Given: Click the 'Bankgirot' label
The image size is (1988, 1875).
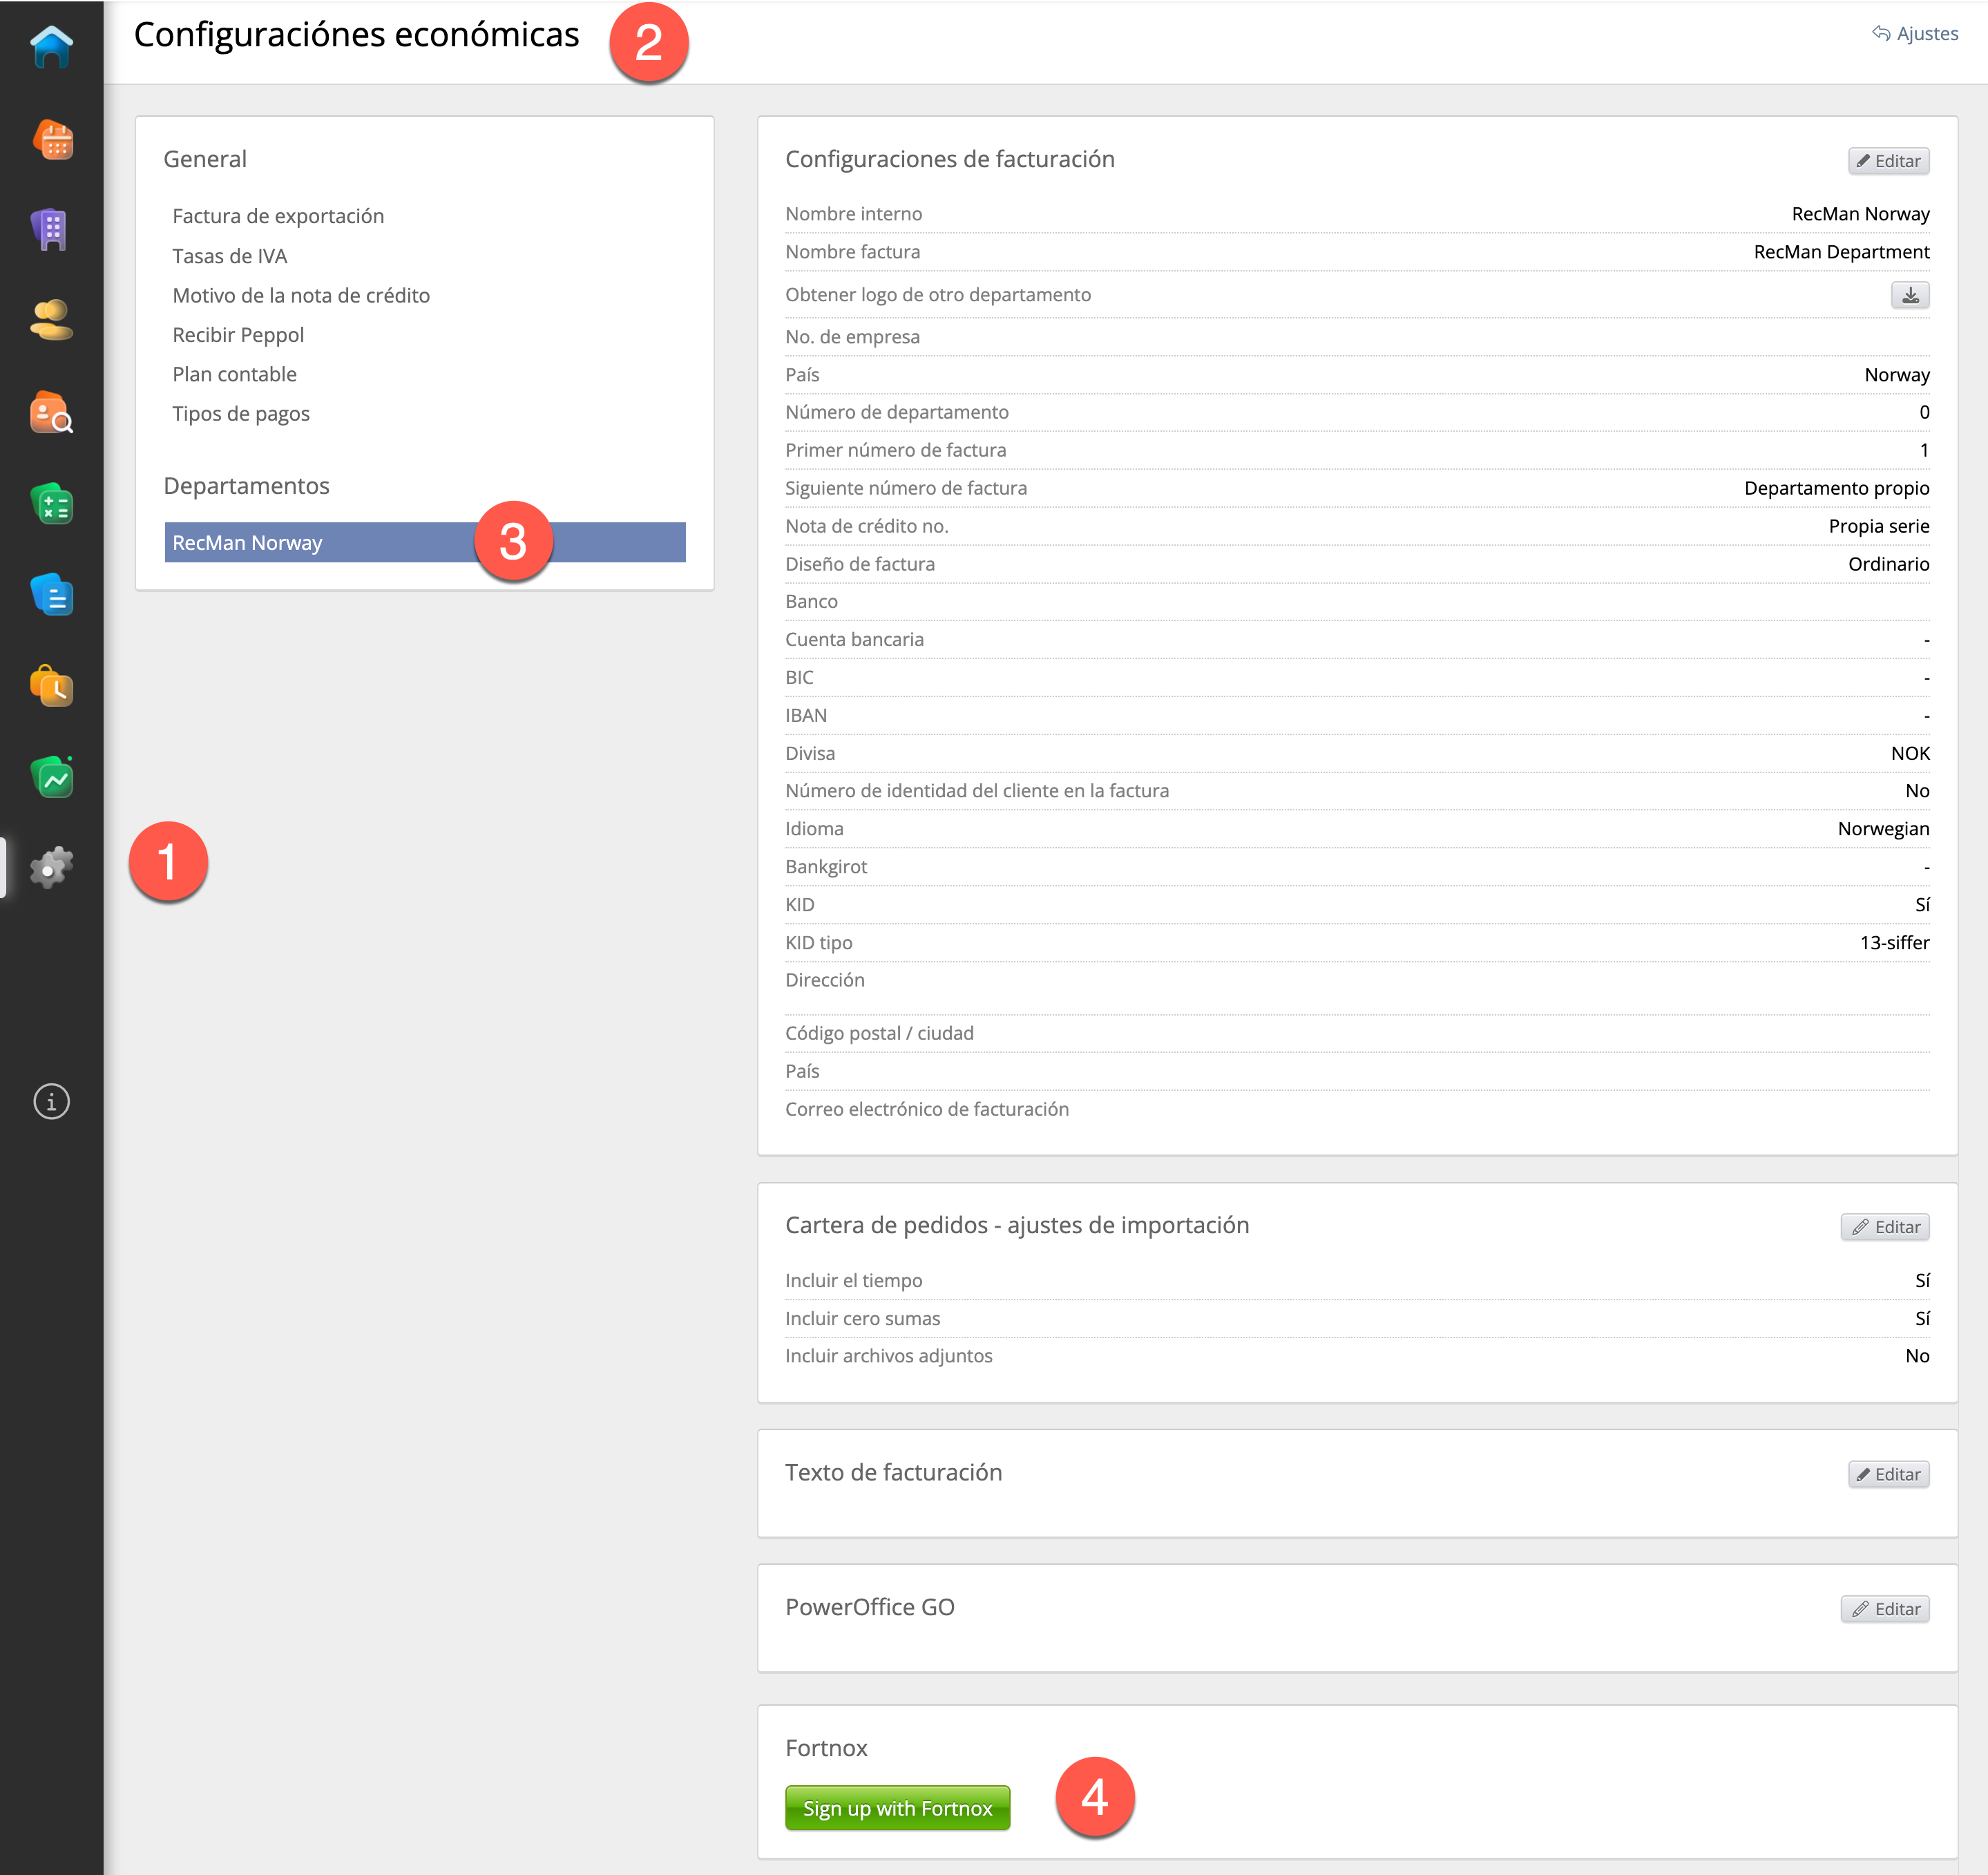Looking at the screenshot, I should coord(825,867).
